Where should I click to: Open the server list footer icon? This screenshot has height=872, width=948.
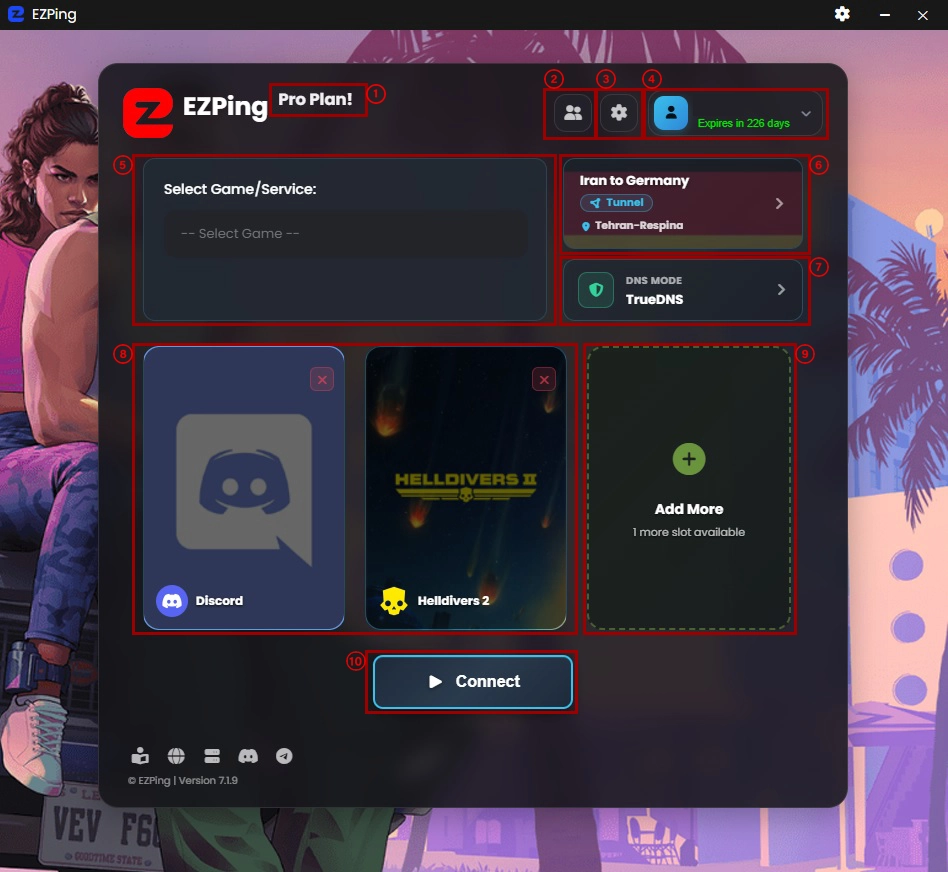pos(212,756)
